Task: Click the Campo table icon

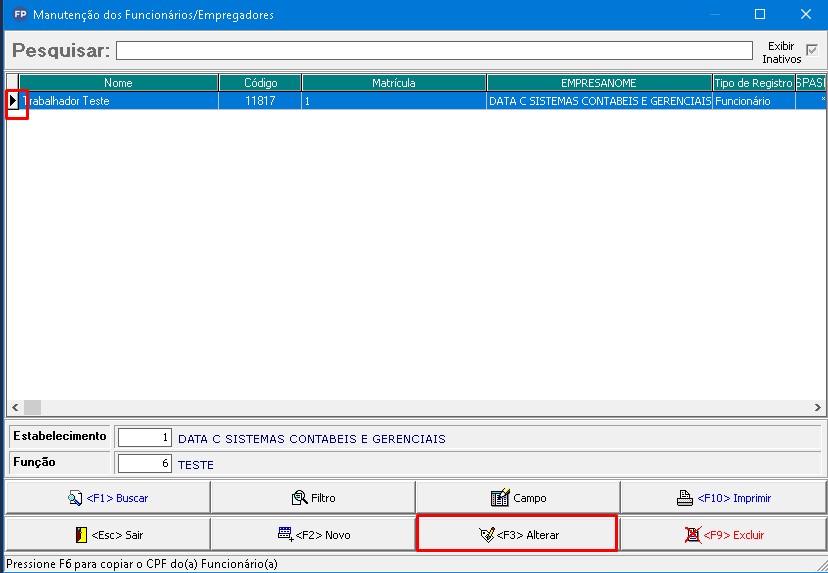Action: [x=500, y=498]
